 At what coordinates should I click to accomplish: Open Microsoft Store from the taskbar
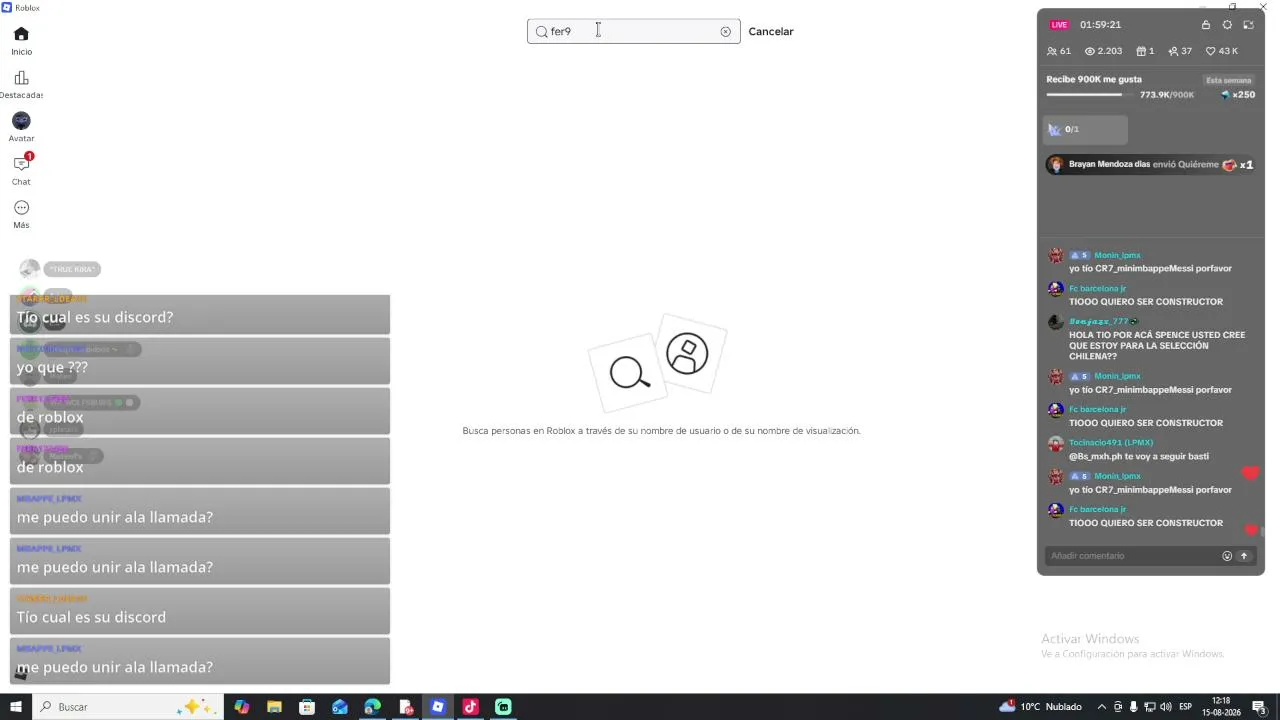click(x=307, y=707)
